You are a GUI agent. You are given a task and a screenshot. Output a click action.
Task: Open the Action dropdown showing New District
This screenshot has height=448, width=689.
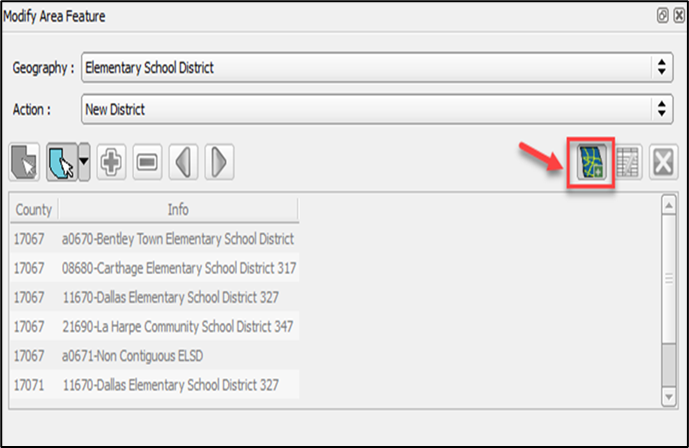point(377,109)
